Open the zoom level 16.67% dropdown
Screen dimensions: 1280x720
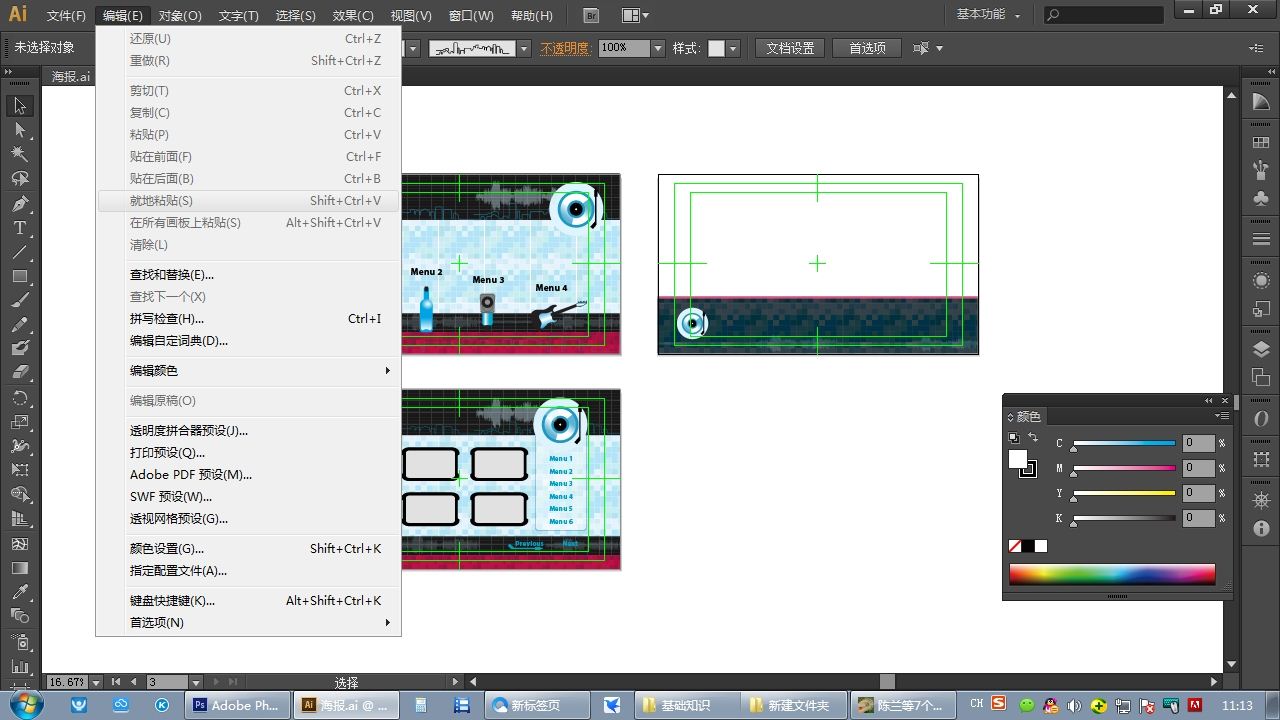click(96, 682)
